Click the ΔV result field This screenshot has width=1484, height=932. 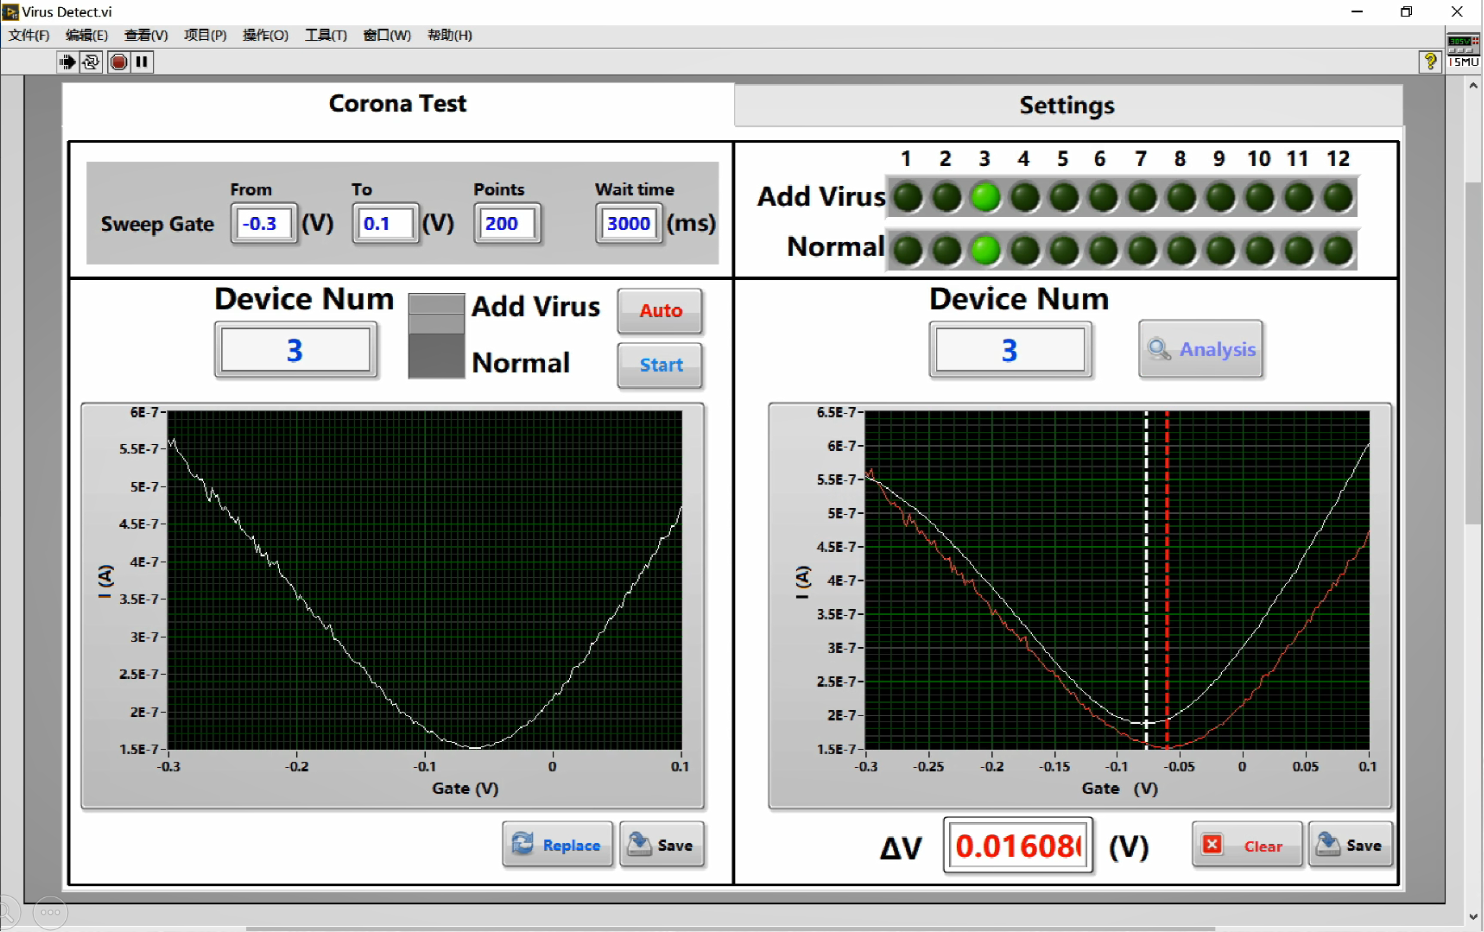tap(1018, 846)
